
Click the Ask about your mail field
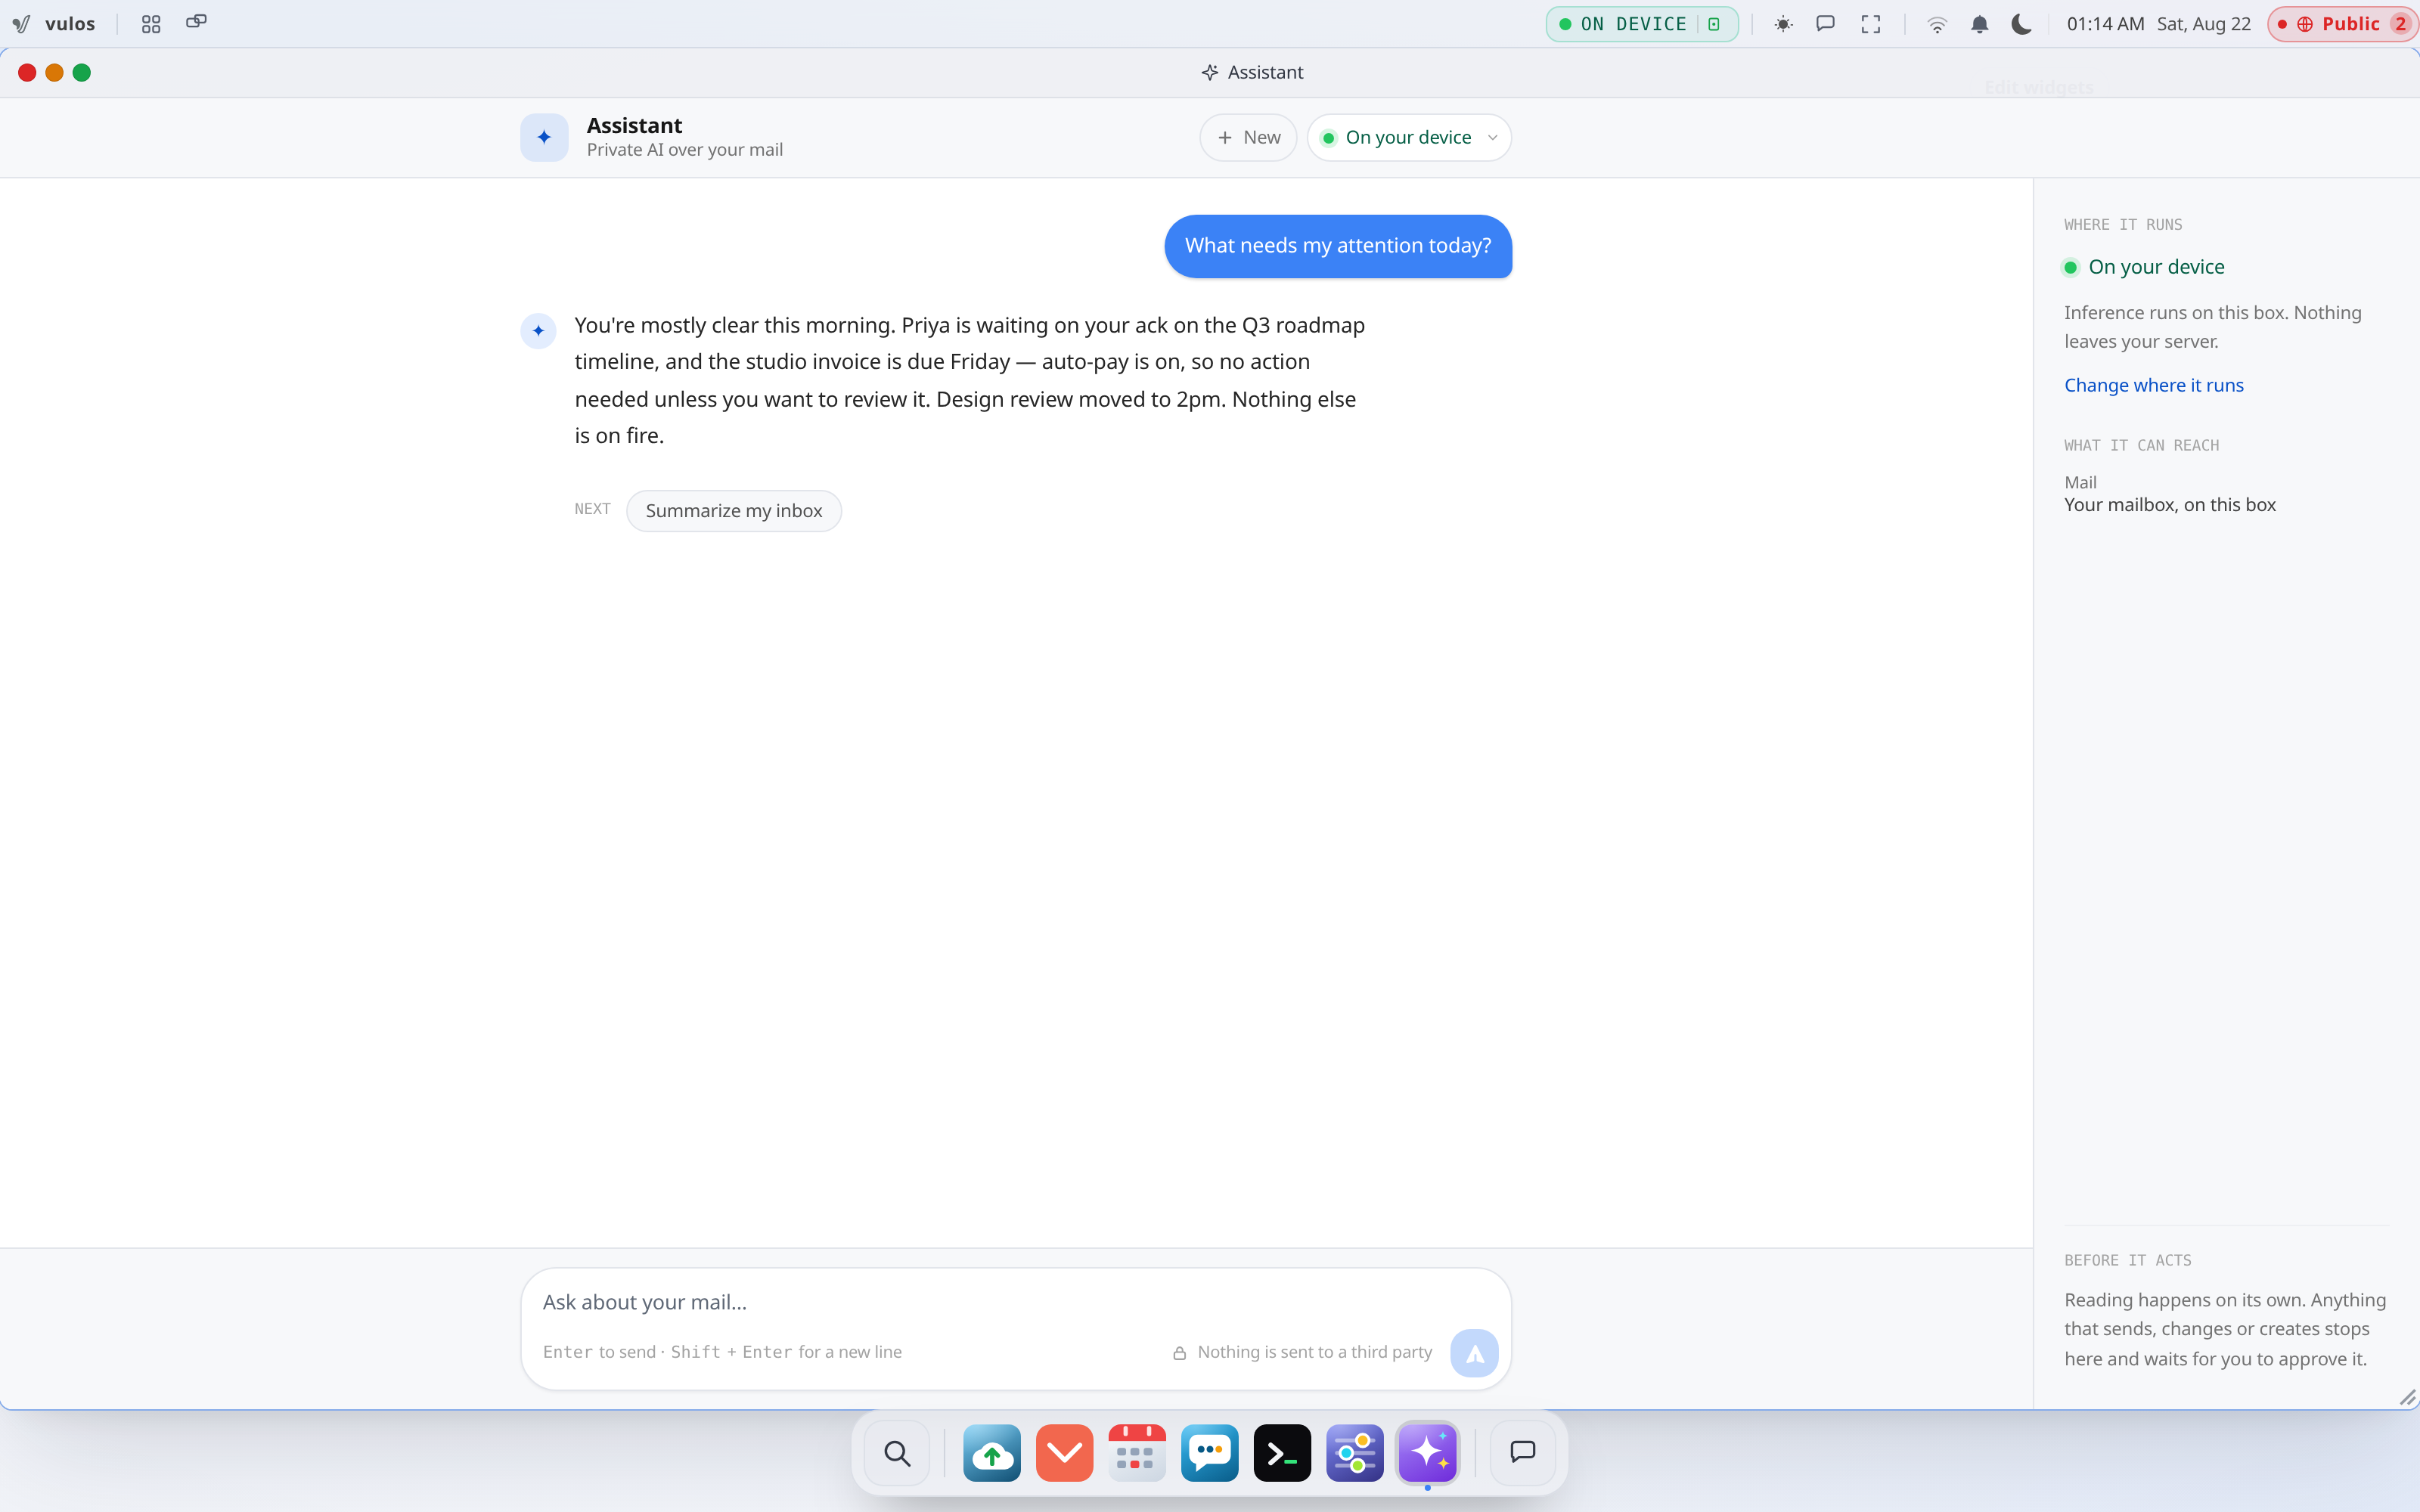[1015, 1302]
